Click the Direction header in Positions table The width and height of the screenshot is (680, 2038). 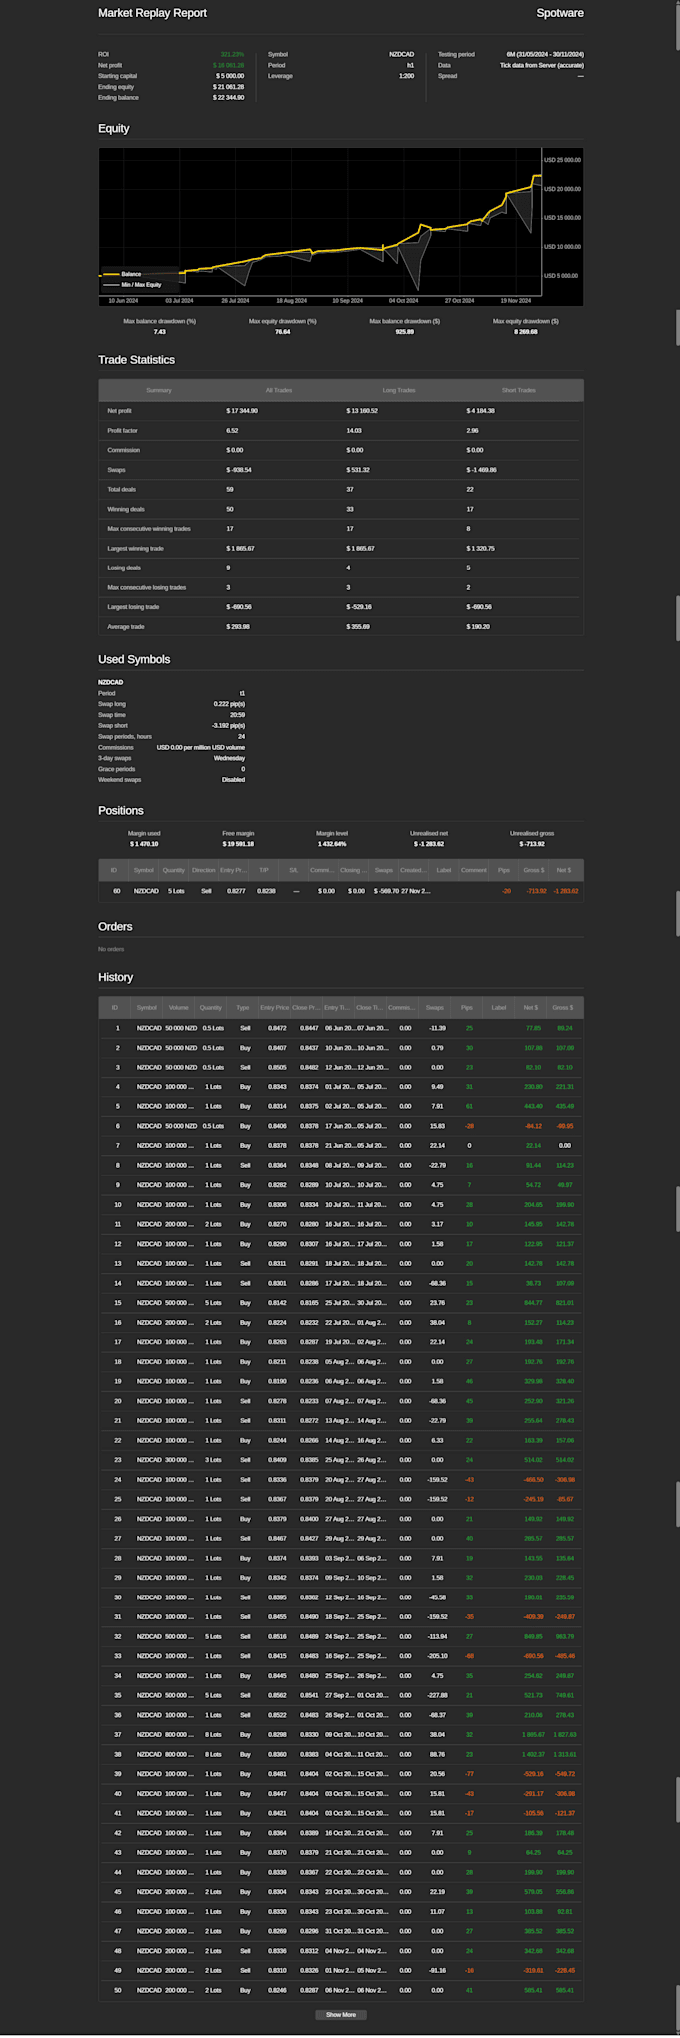[204, 870]
